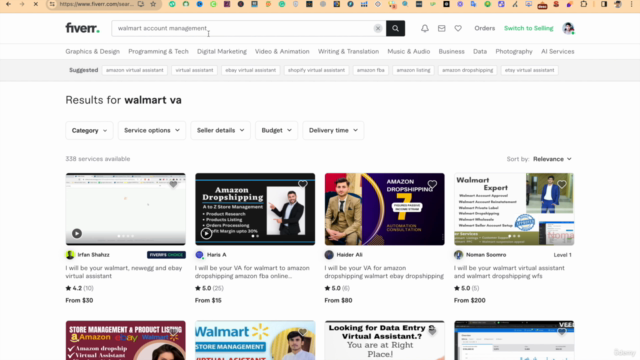Expand the Category filter dropdown
Viewport: 640px width, 360px height.
click(89, 131)
